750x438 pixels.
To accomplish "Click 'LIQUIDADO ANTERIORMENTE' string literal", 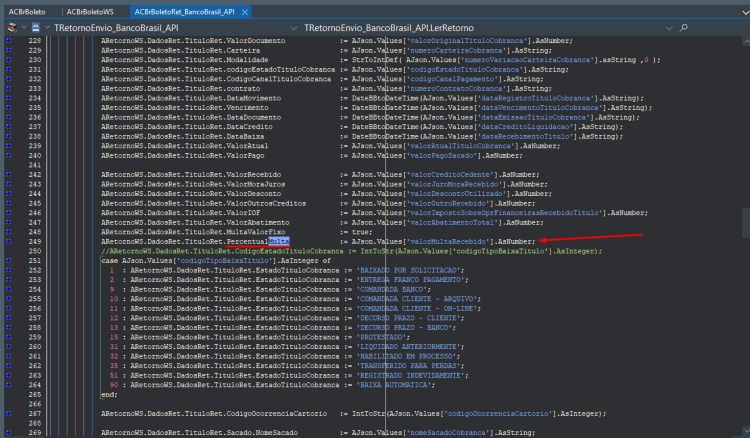I will pos(408,347).
